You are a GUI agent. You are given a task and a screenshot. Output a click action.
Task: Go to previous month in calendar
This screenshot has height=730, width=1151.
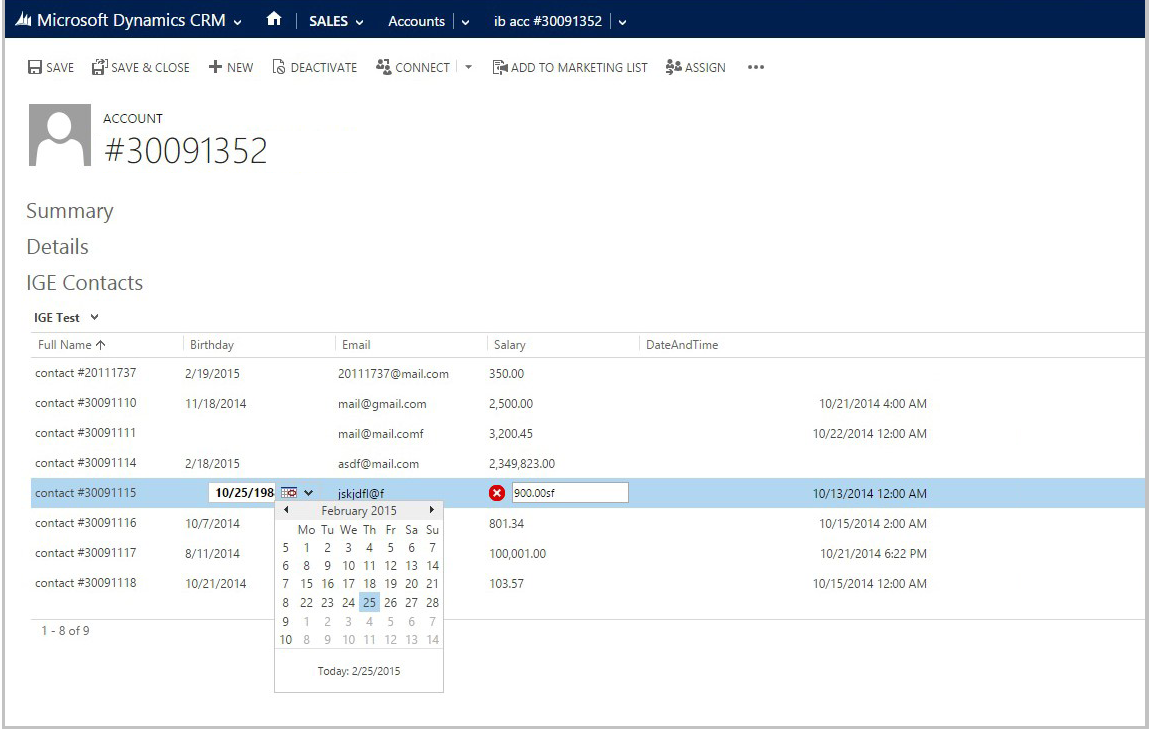pyautogui.click(x=286, y=510)
